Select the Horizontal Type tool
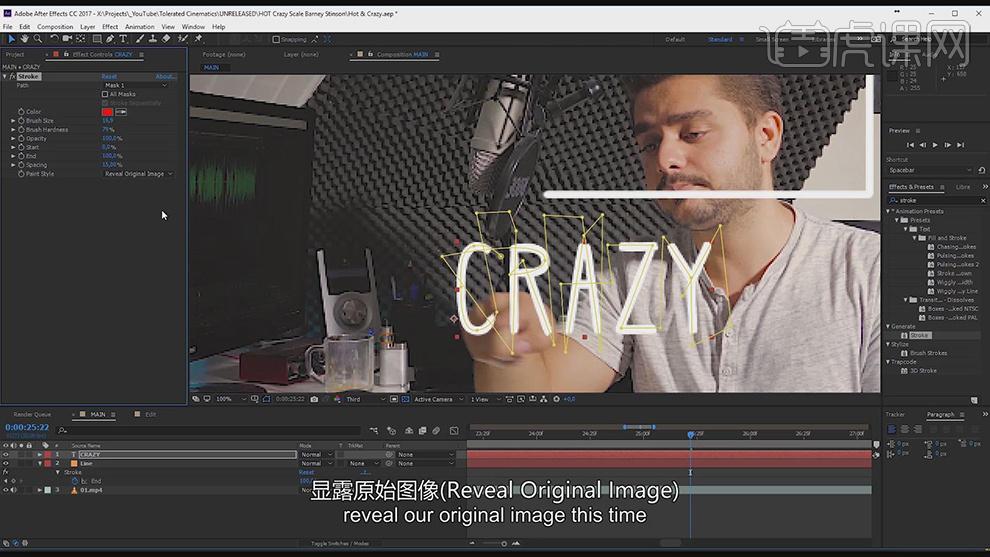The width and height of the screenshot is (990, 557). [x=123, y=39]
